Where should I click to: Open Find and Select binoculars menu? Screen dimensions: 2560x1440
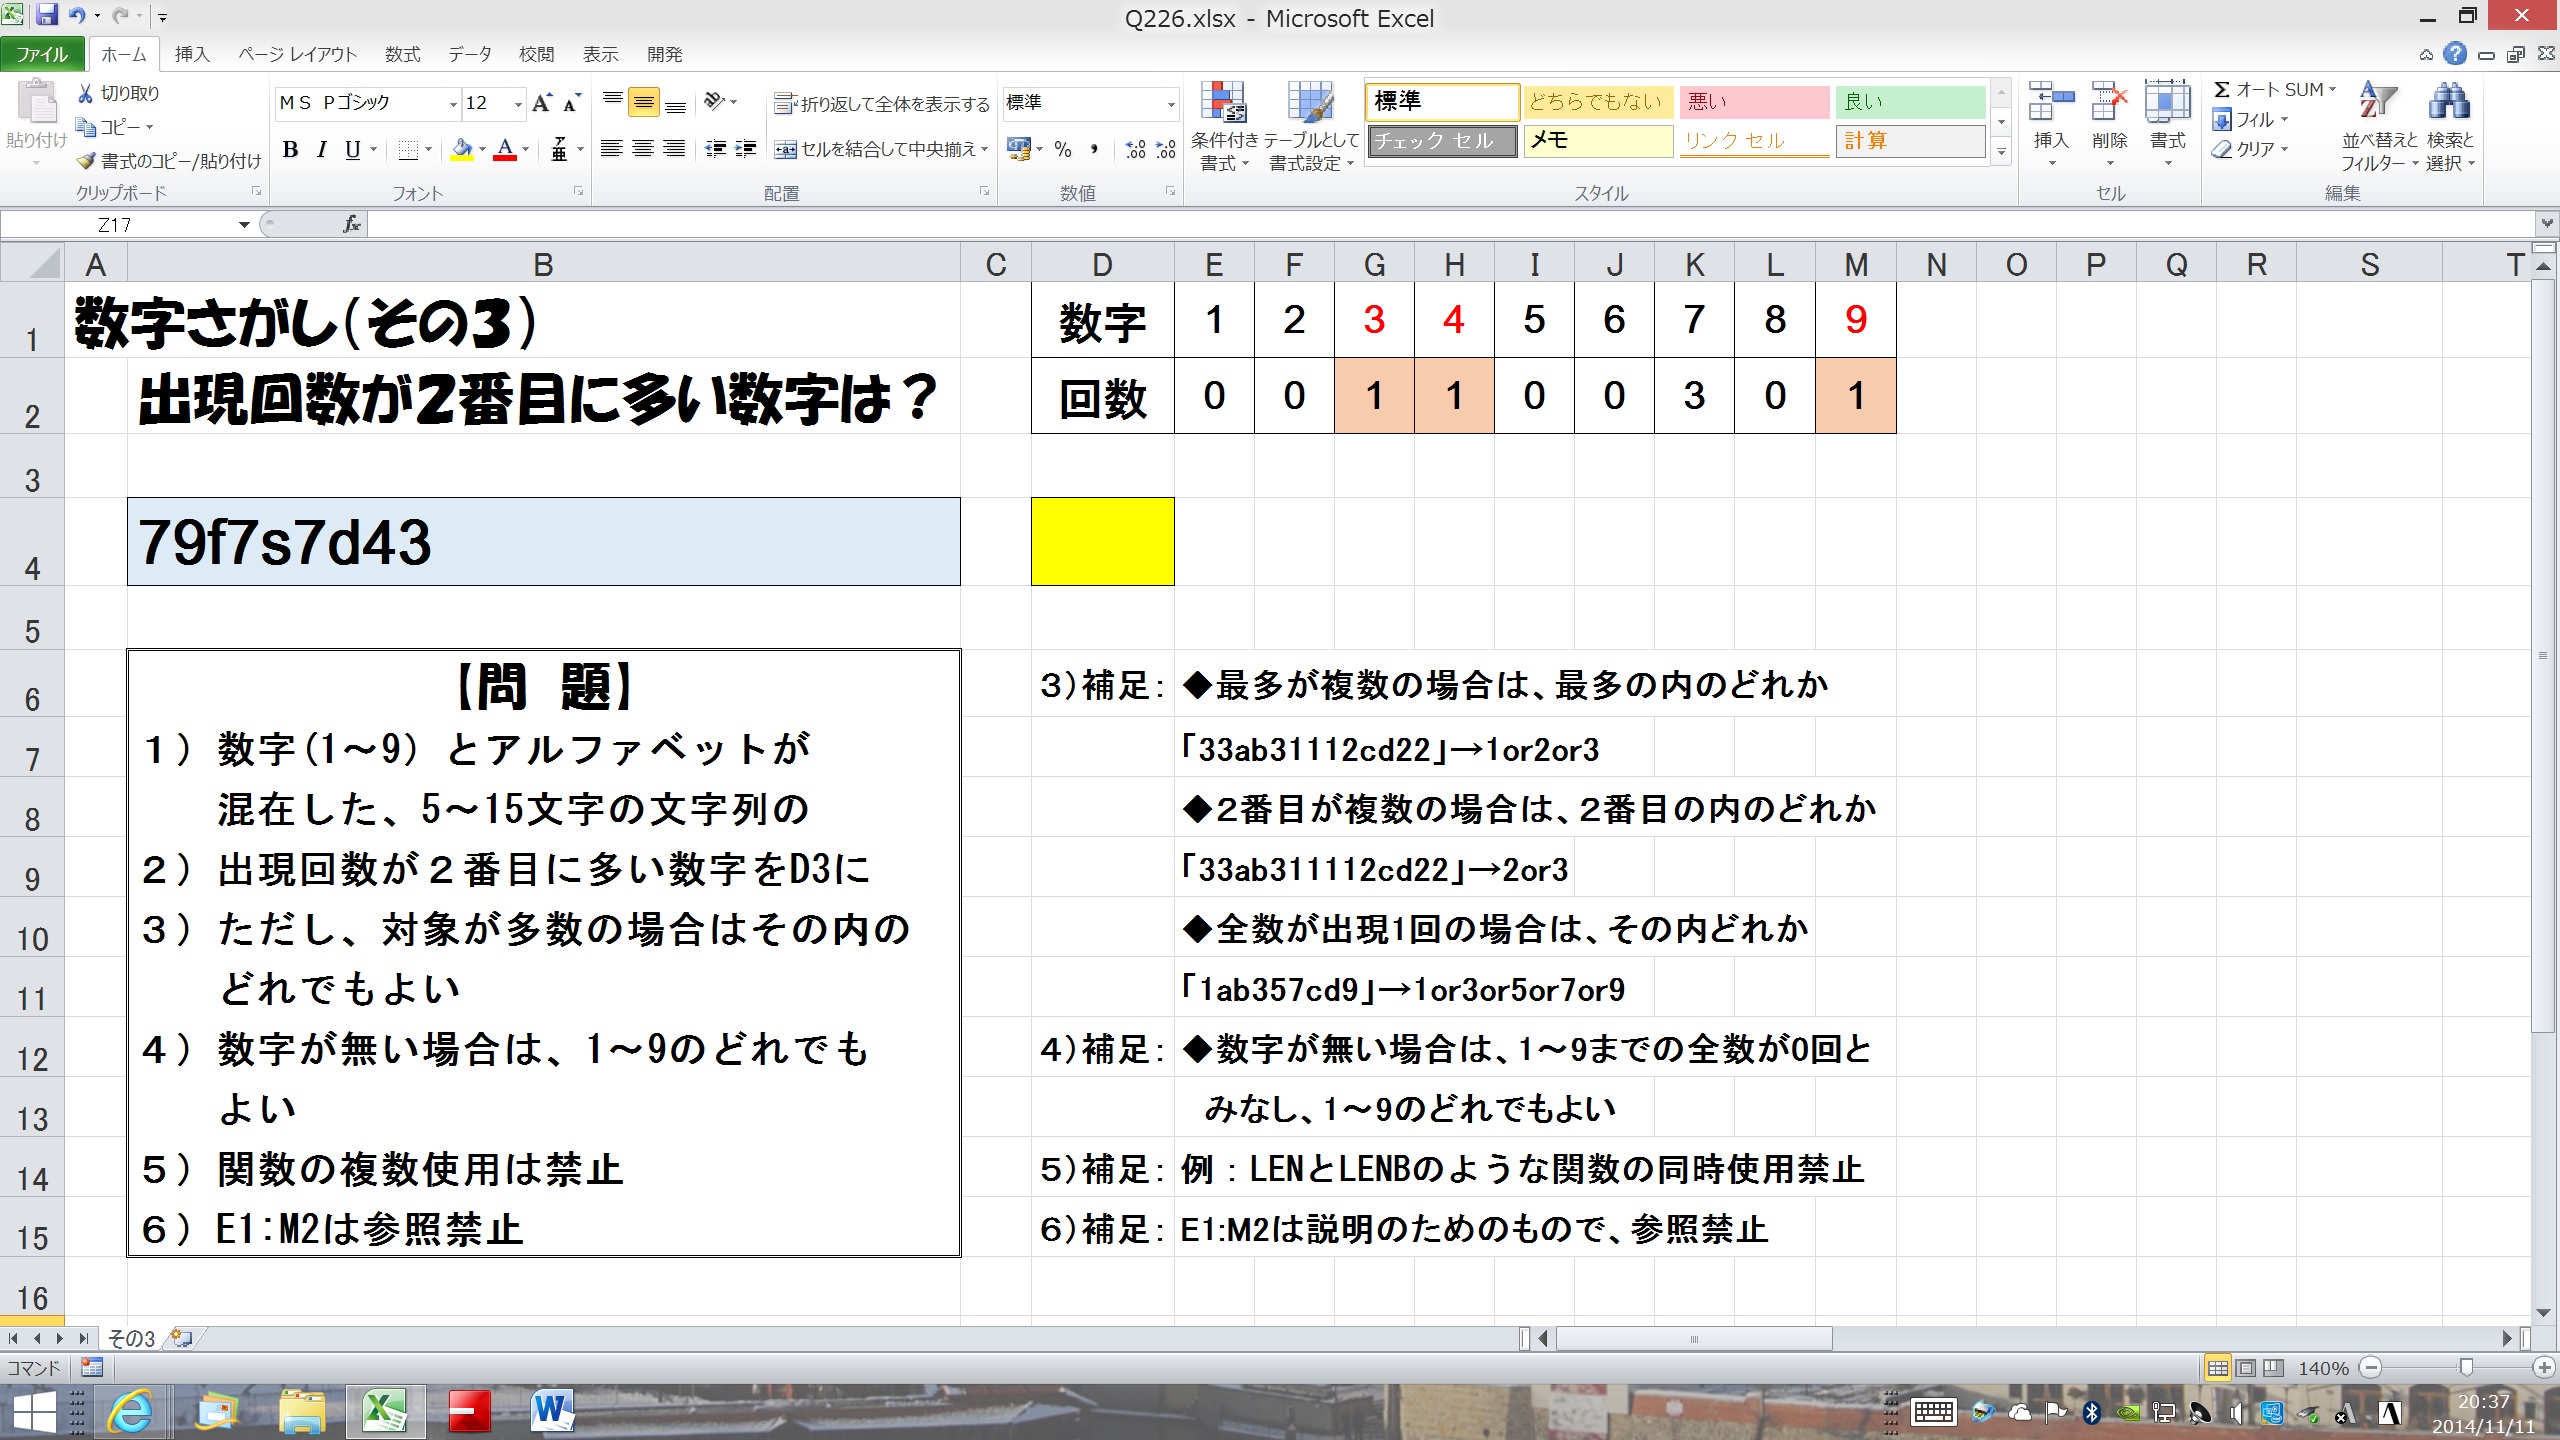click(x=2449, y=126)
